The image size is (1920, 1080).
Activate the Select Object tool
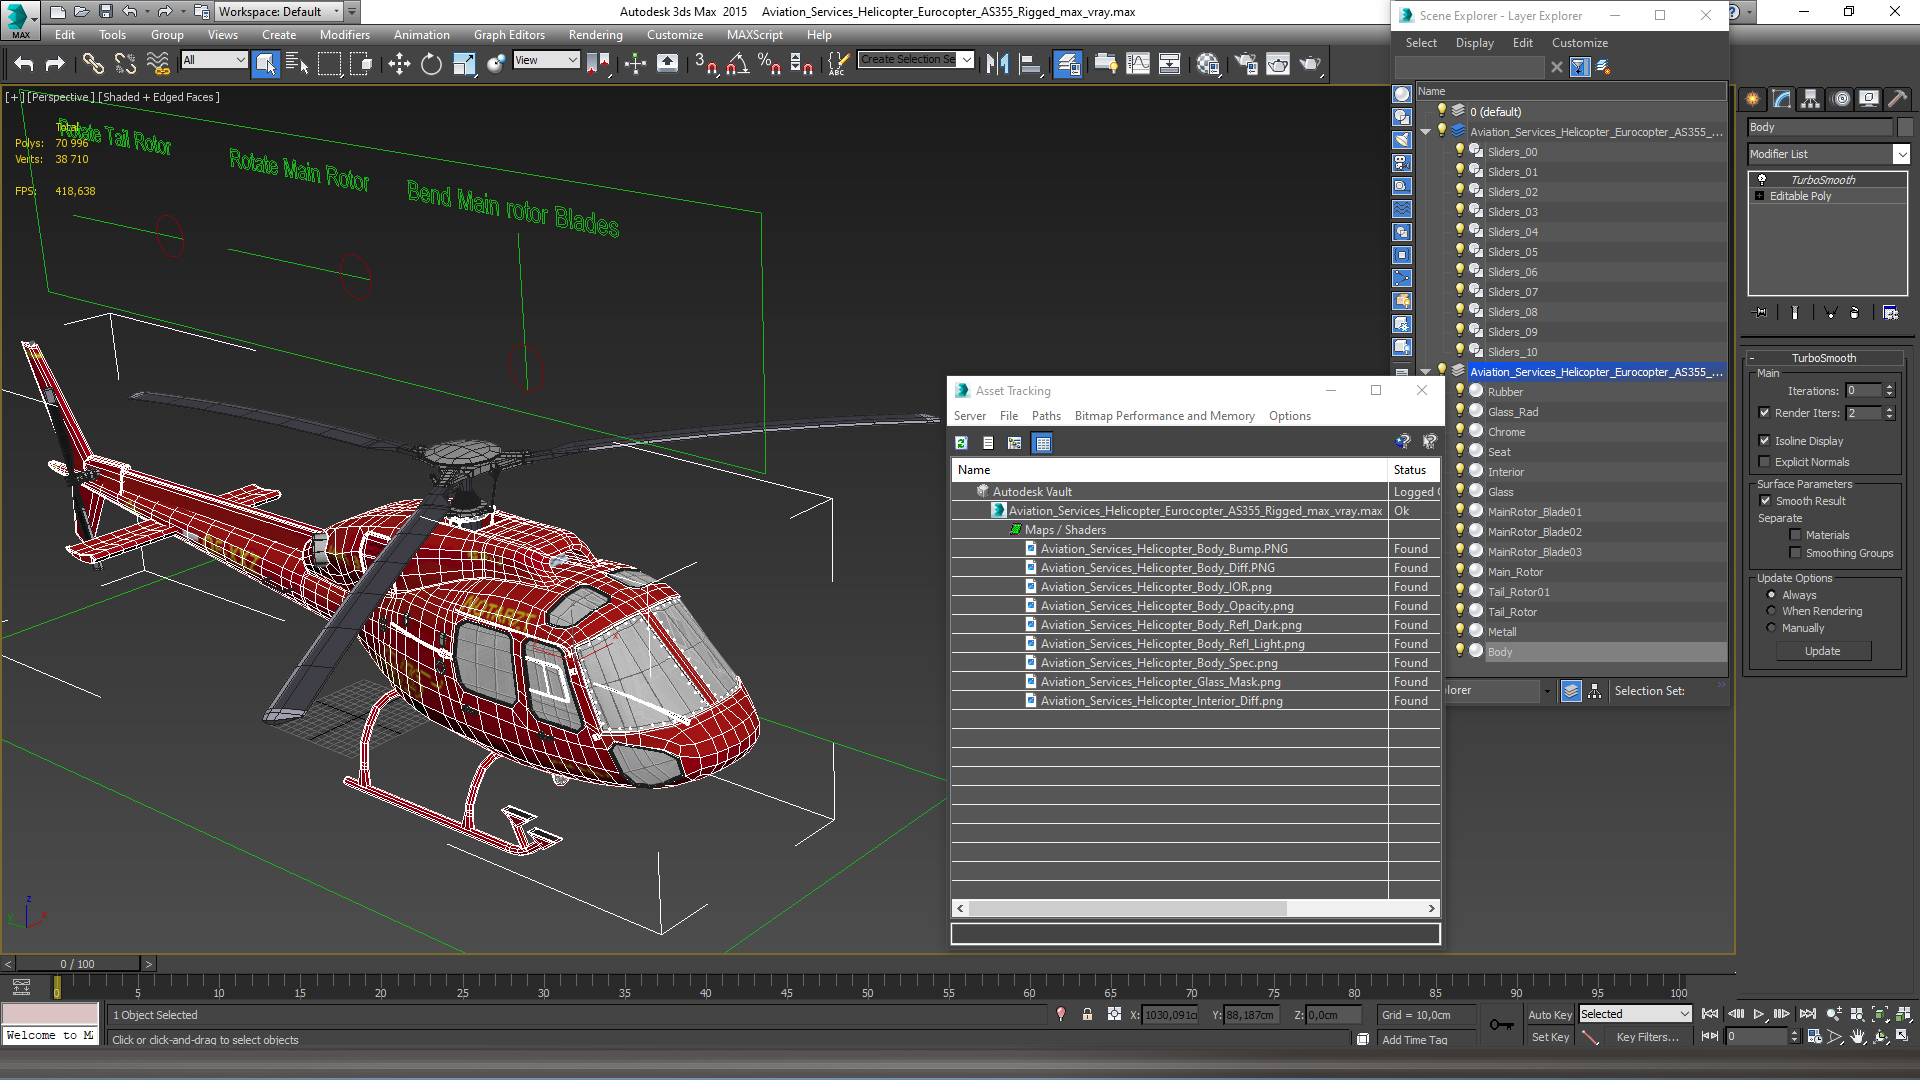[266, 64]
